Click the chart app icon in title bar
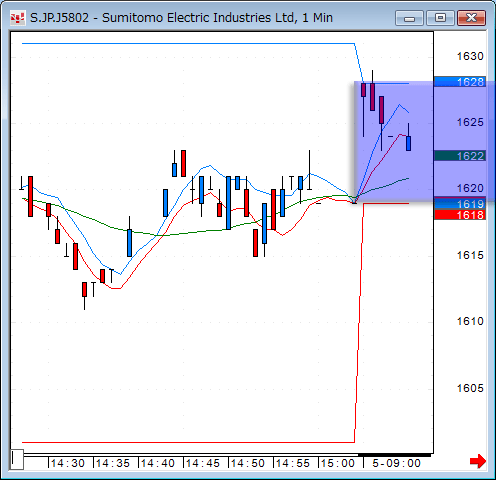This screenshot has height=480, width=496. (17, 17)
